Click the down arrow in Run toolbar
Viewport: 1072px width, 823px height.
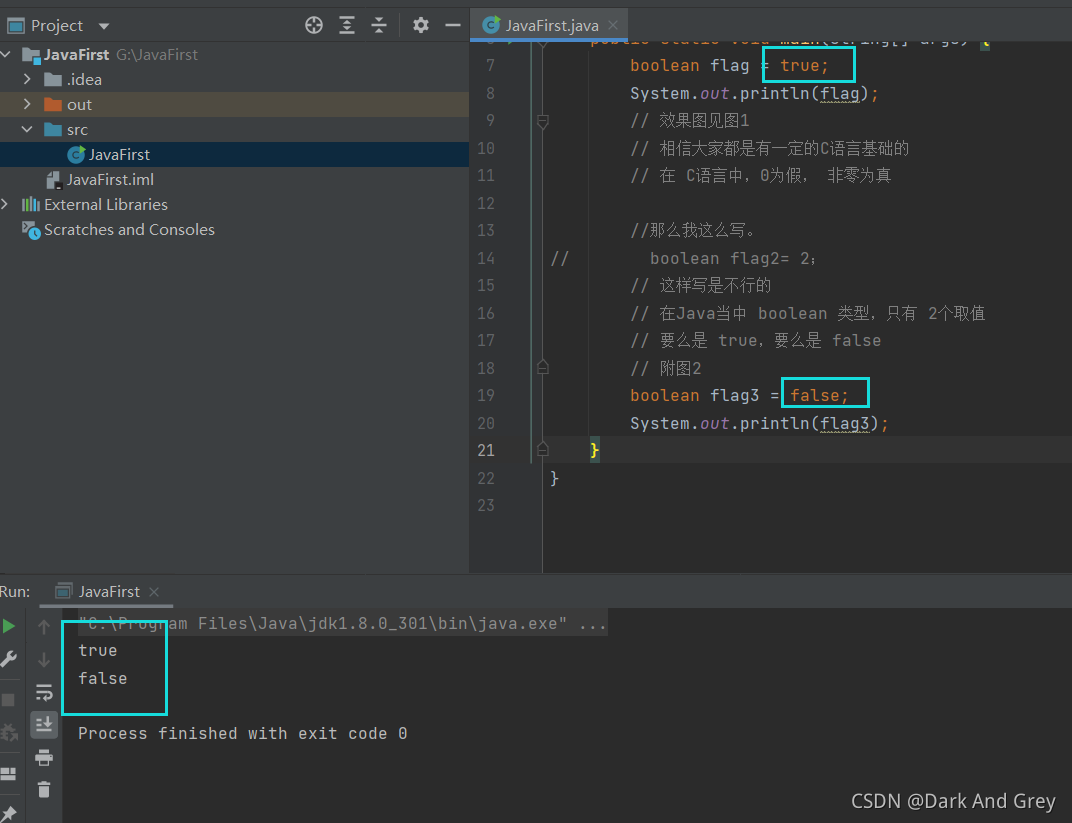coord(44,660)
